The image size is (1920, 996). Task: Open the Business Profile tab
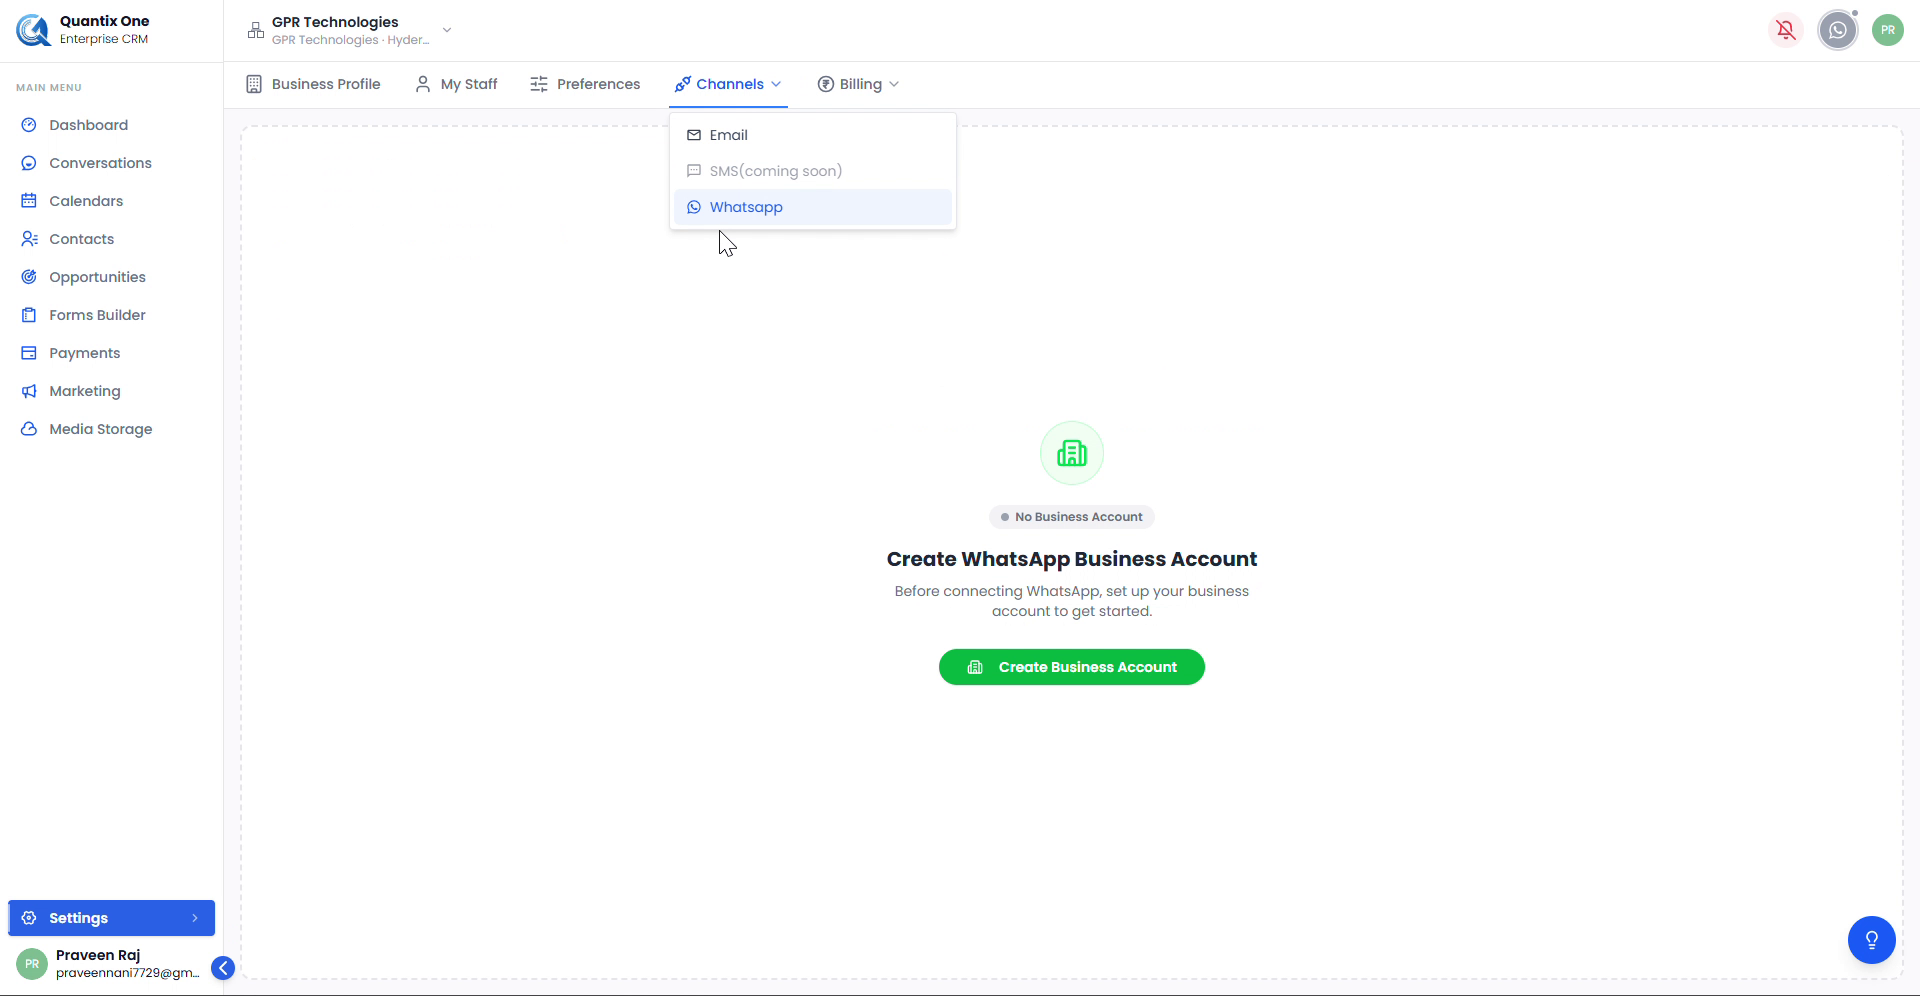[313, 84]
